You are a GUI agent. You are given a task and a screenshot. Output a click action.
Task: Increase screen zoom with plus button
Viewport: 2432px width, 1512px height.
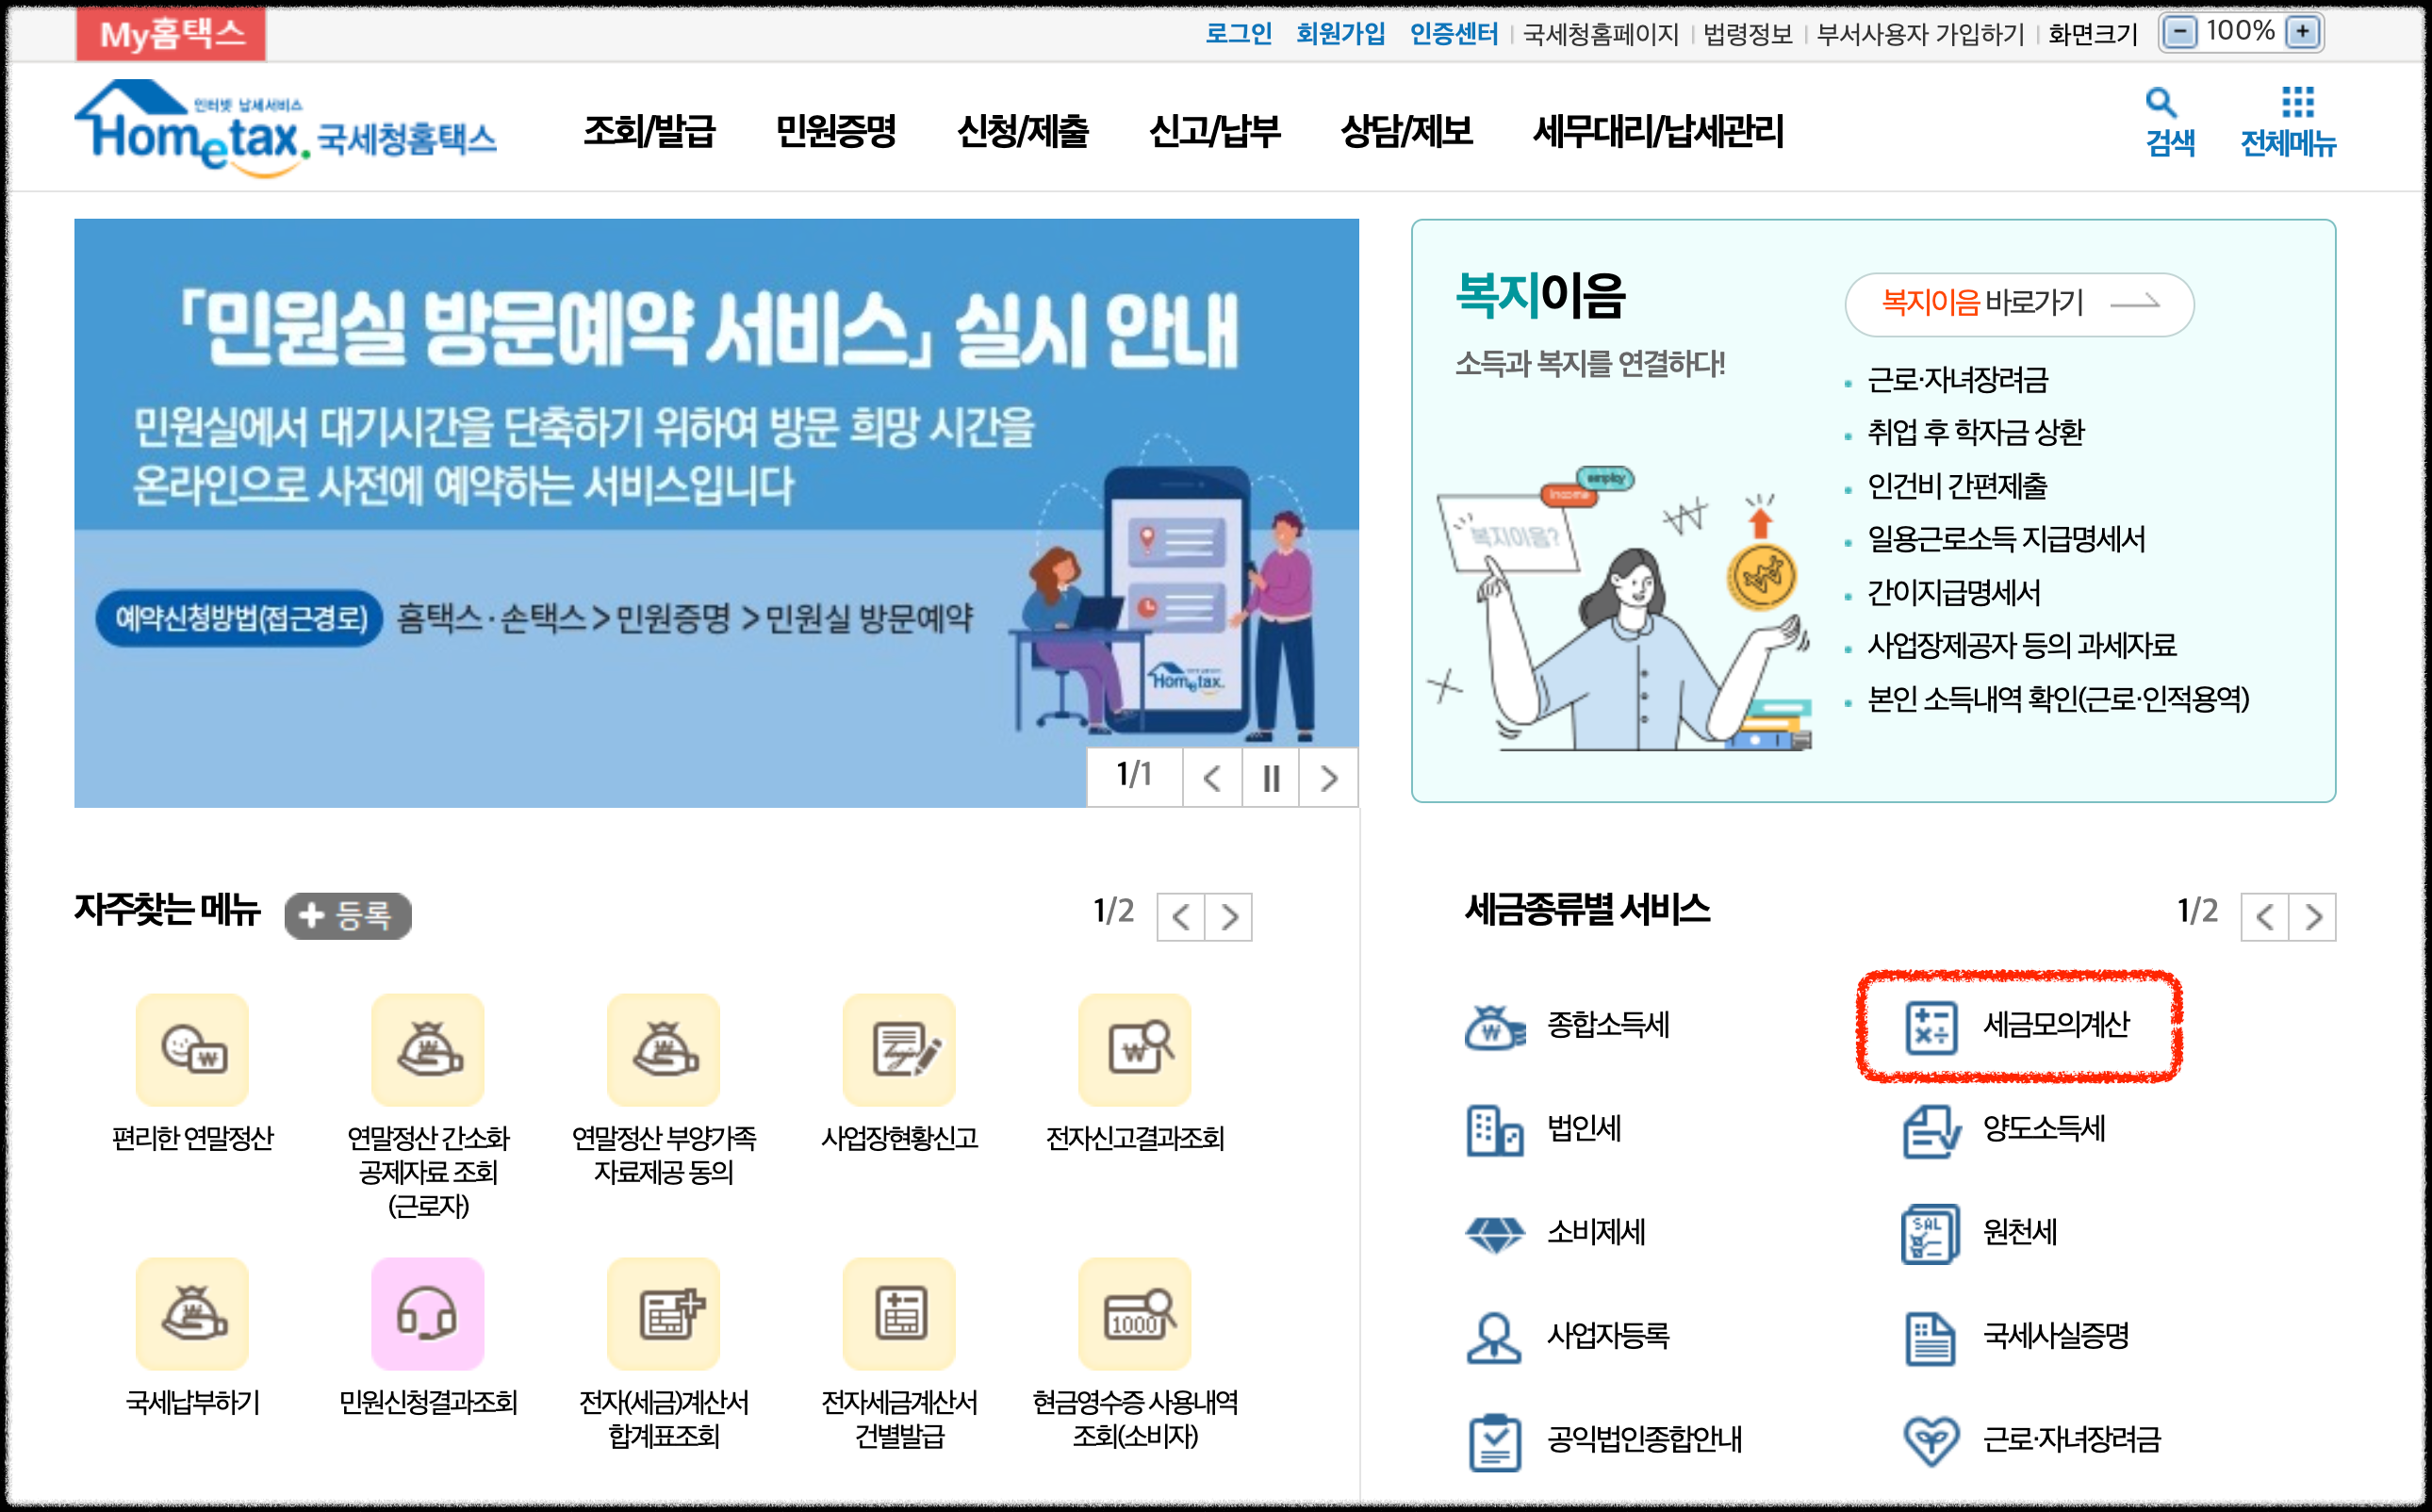[x=2303, y=32]
